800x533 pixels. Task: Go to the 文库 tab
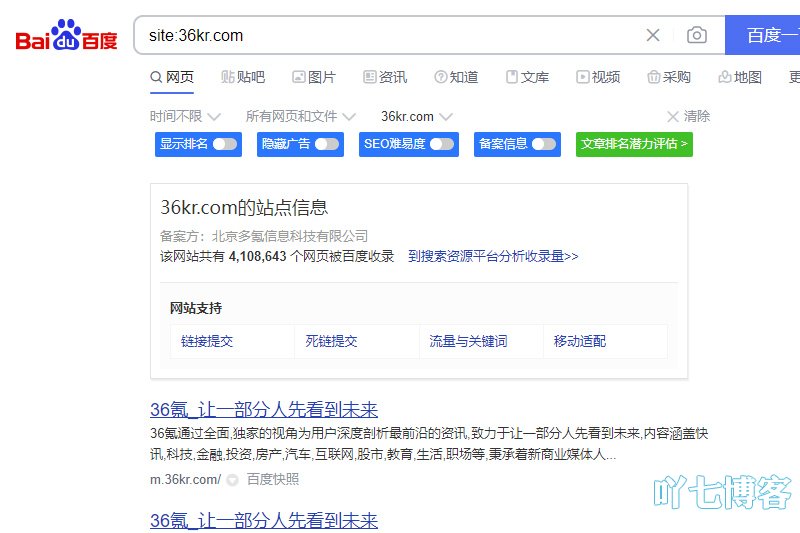click(x=527, y=77)
